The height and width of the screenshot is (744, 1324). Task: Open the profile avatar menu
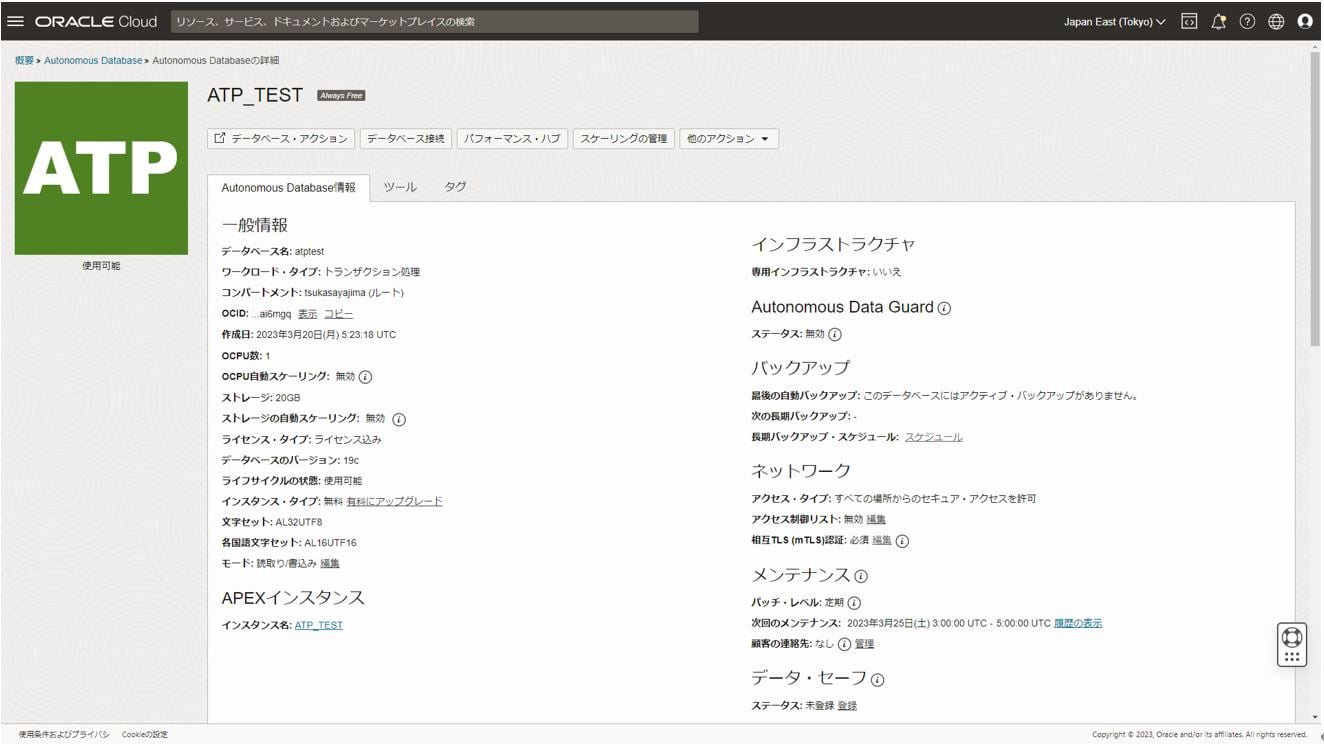pos(1305,18)
